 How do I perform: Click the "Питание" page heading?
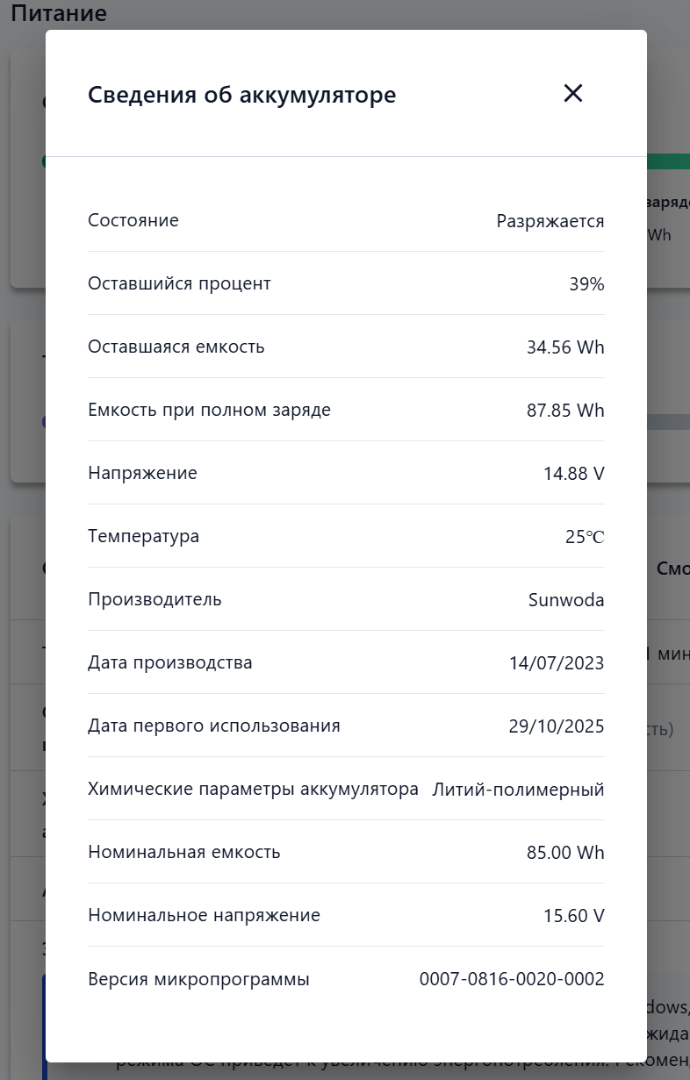59,13
